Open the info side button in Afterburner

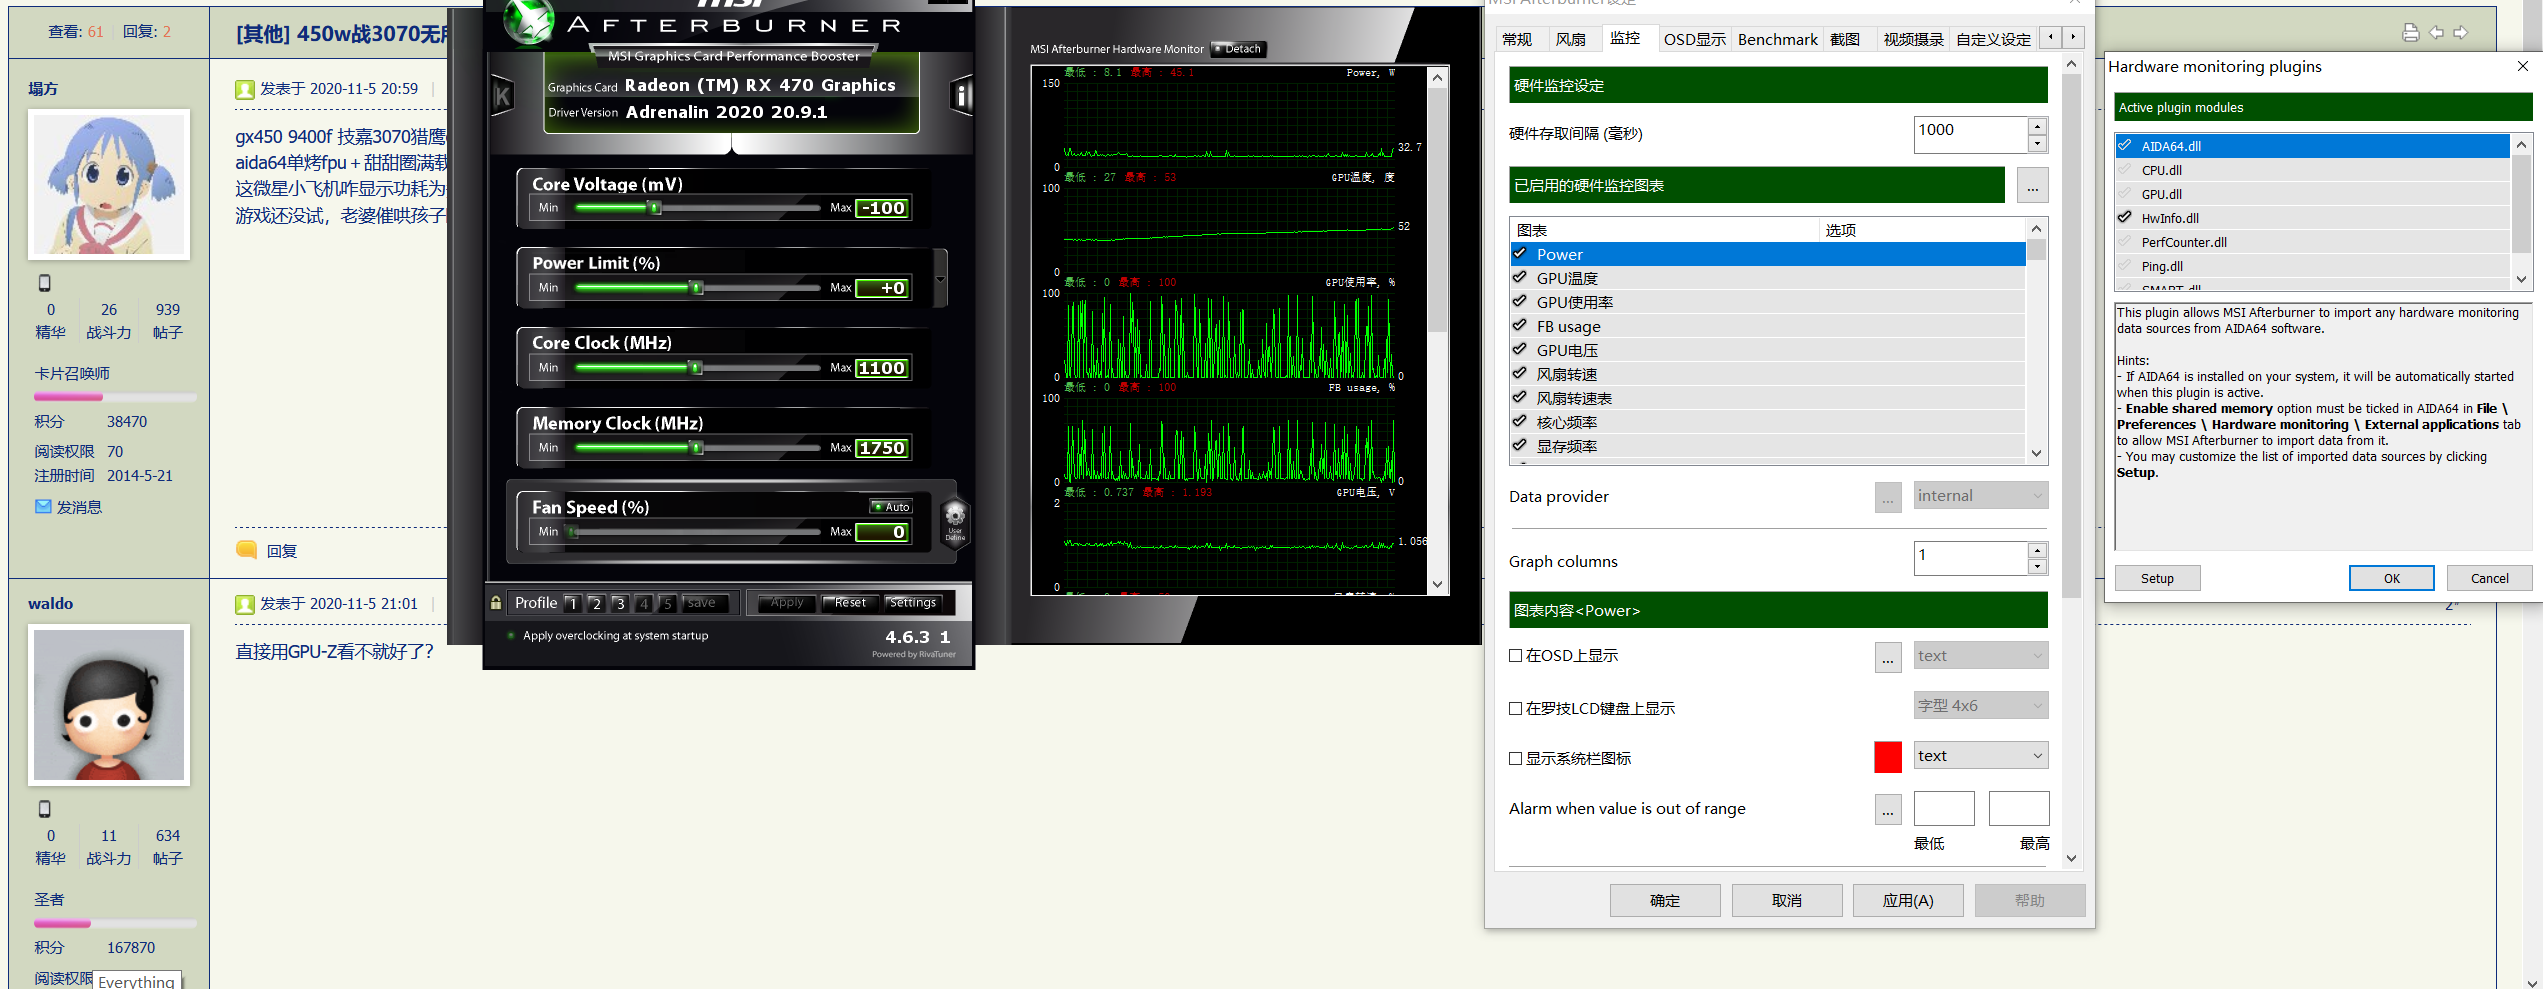pyautogui.click(x=960, y=96)
